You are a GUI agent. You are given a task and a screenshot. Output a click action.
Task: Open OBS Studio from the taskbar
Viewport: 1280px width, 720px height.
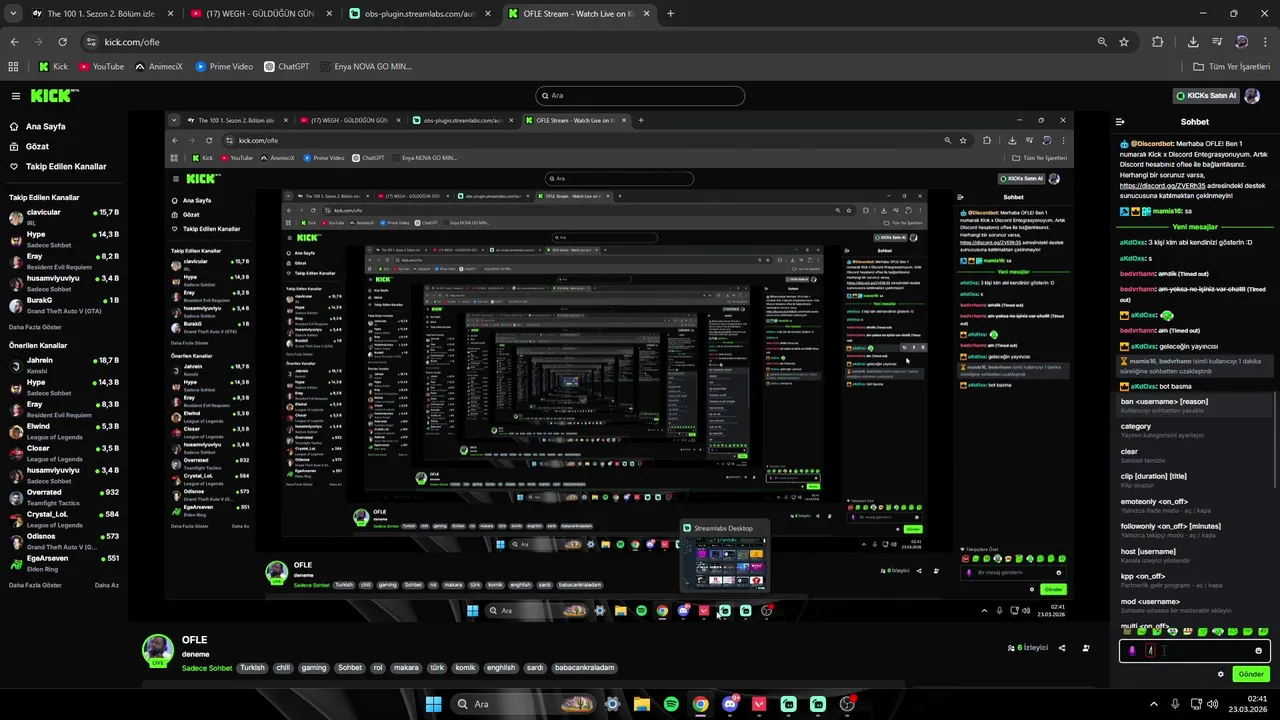point(848,704)
